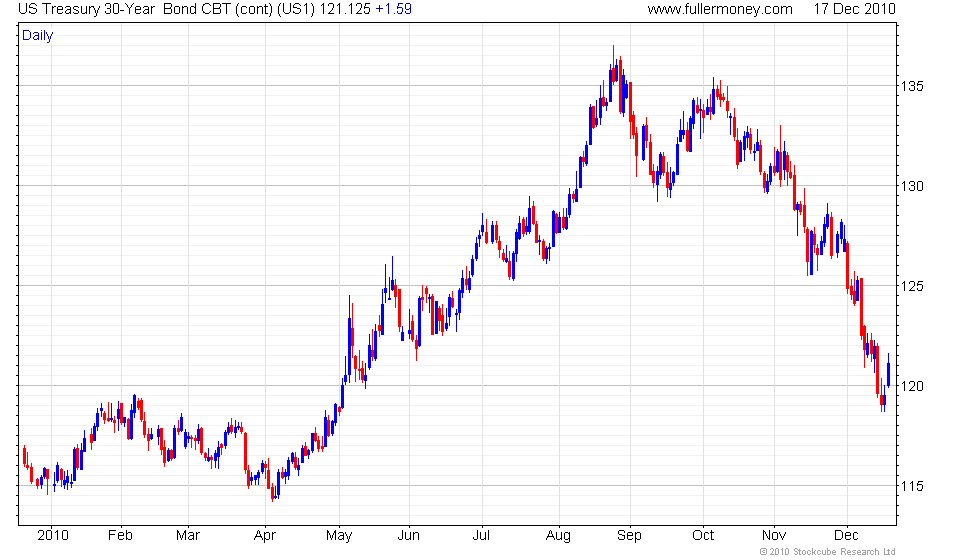980x560 pixels.
Task: Click the 'Aug' x-axis label
Action: (x=558, y=536)
